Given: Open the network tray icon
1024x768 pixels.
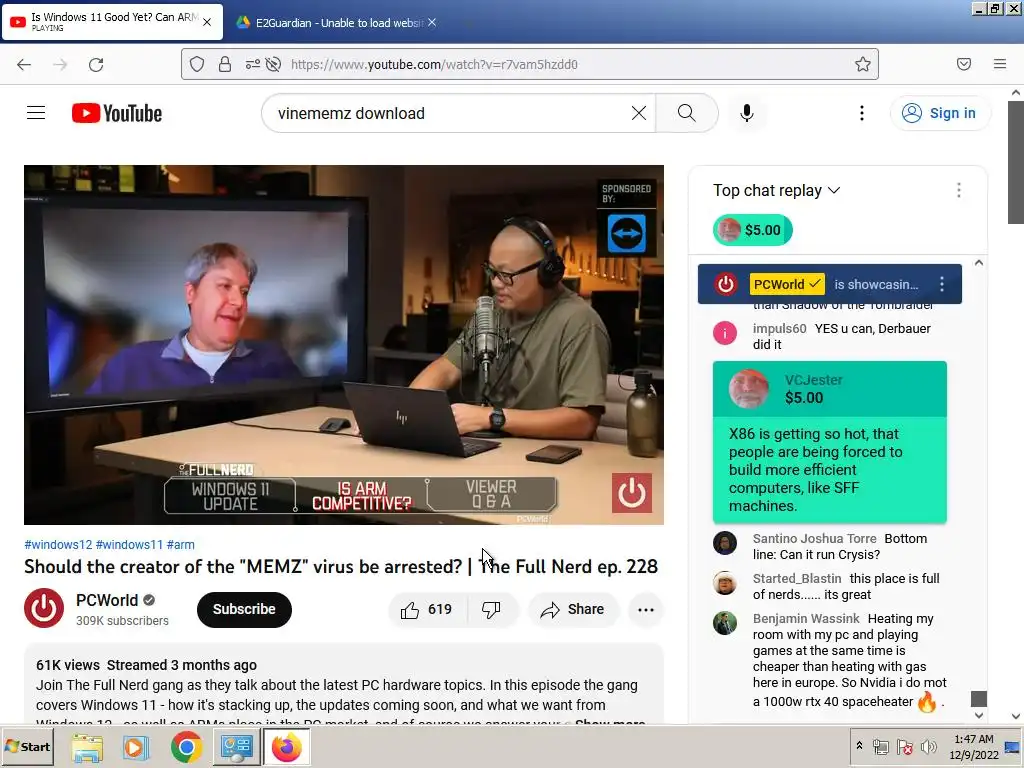Looking at the screenshot, I should 881,746.
